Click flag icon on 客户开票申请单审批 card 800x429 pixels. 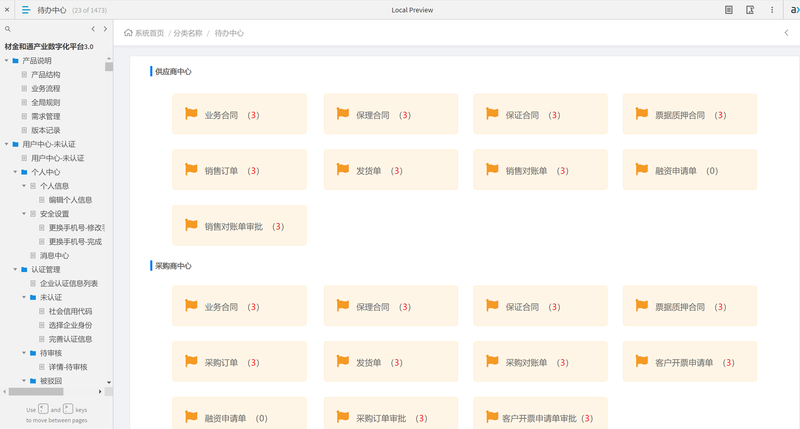pyautogui.click(x=492, y=416)
